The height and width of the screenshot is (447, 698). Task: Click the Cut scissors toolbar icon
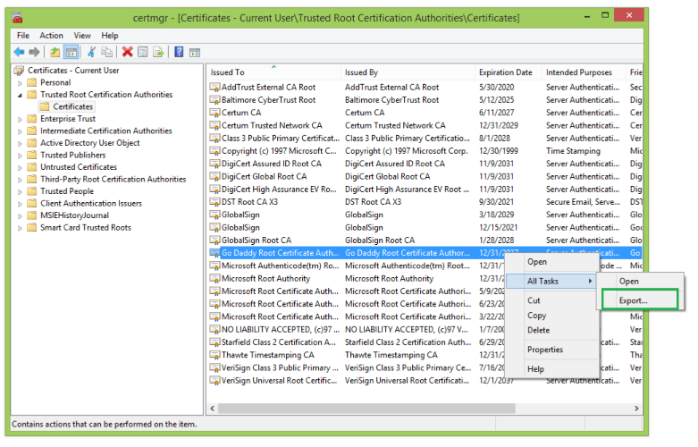pyautogui.click(x=92, y=53)
